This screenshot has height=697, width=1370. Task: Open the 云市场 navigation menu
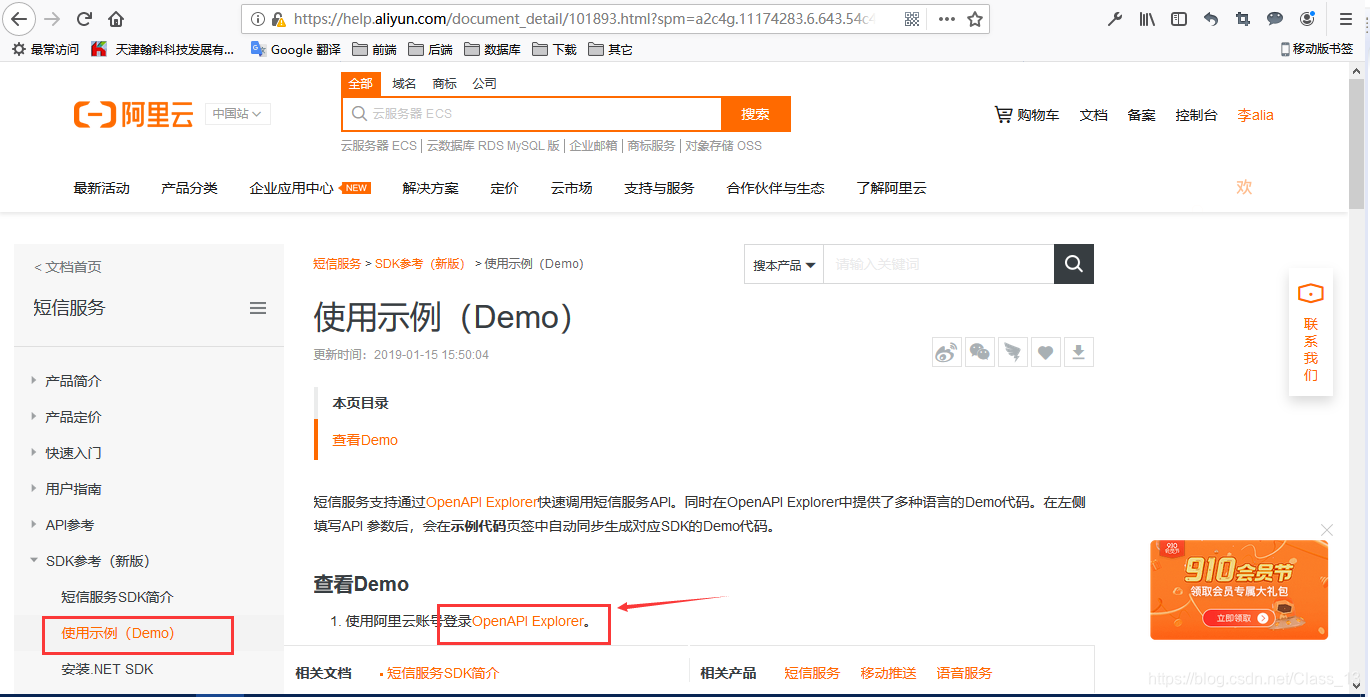click(x=571, y=188)
